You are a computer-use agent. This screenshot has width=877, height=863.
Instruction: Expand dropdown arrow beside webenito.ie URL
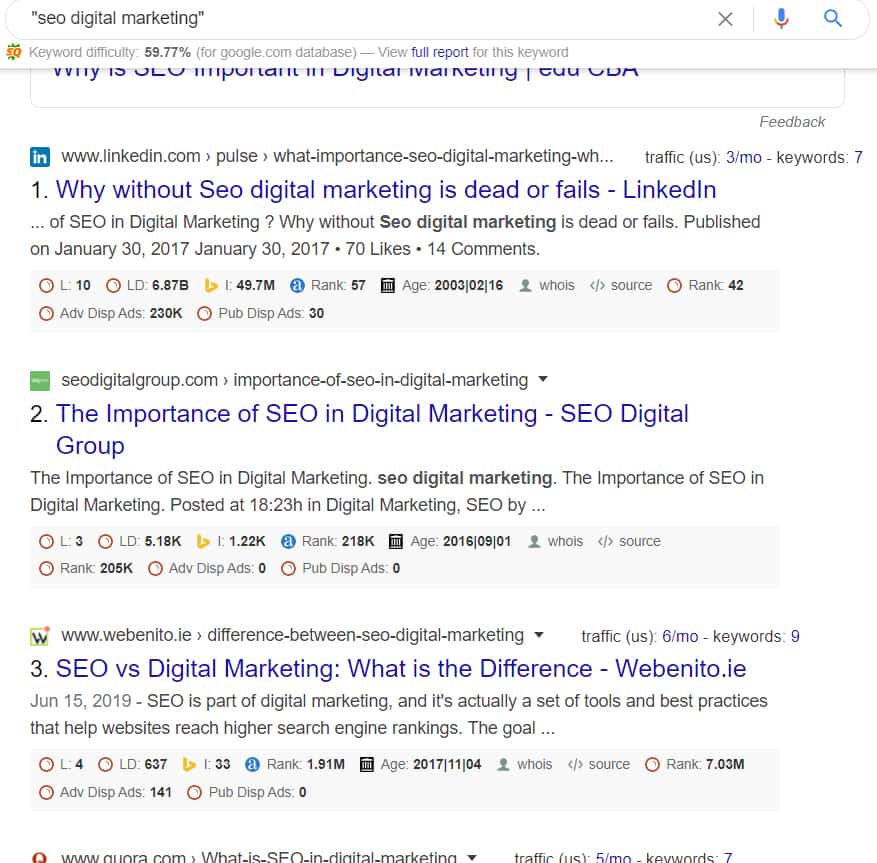pos(539,635)
